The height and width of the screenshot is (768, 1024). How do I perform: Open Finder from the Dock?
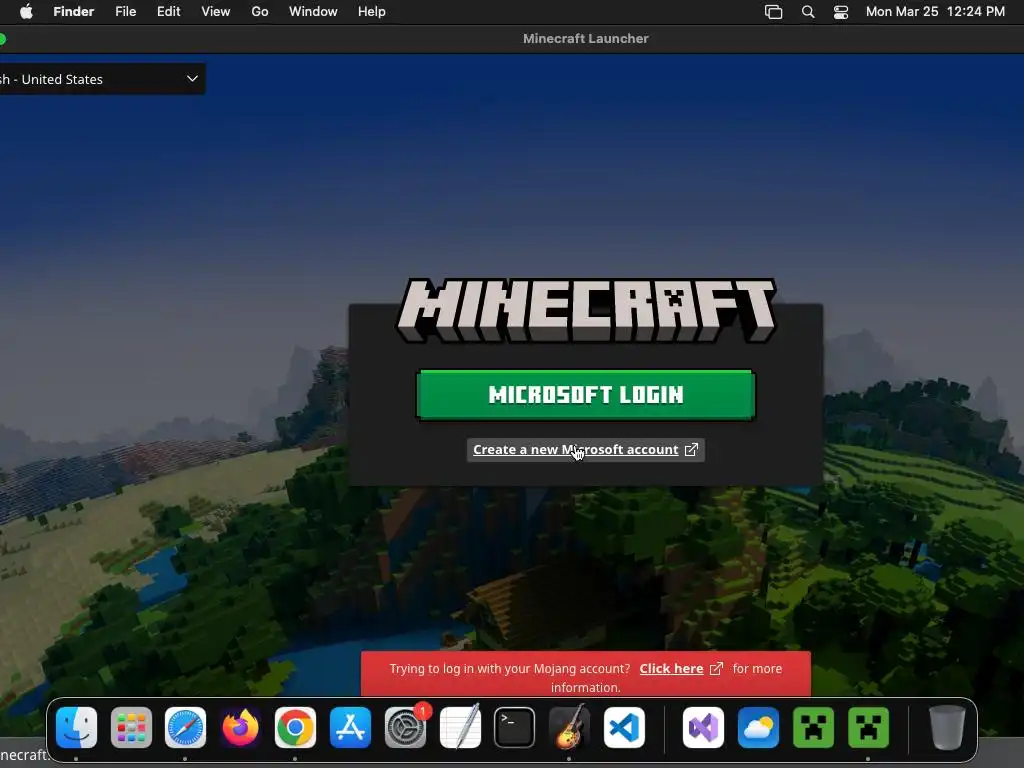pos(76,727)
